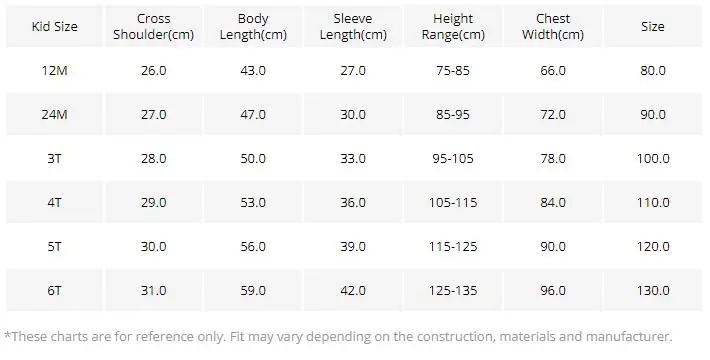Click the 4T row label
710x360 pixels.
54,202
